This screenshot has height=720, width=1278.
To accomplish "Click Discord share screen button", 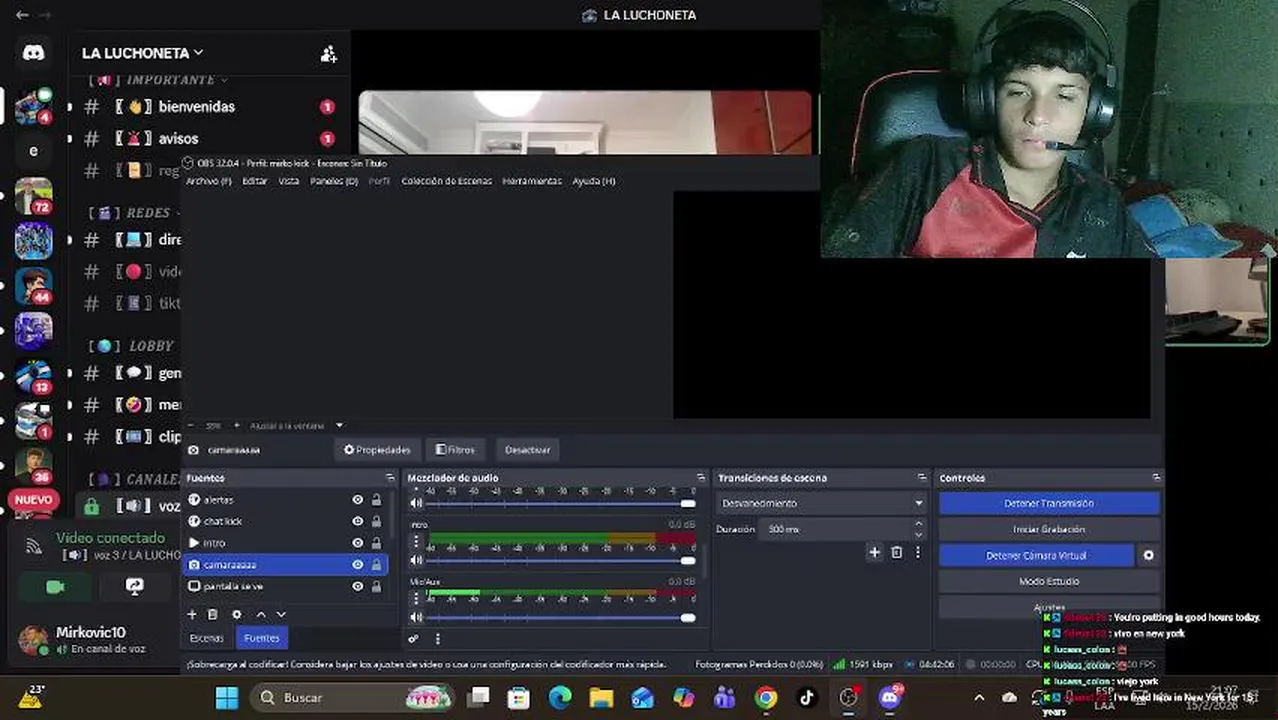I will (x=135, y=587).
